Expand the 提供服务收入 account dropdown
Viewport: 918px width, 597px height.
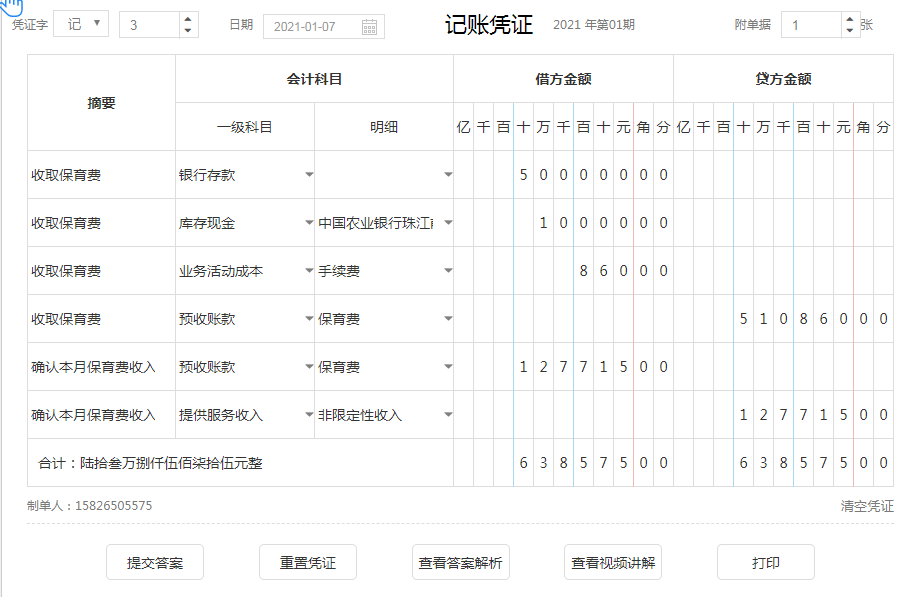coord(309,415)
